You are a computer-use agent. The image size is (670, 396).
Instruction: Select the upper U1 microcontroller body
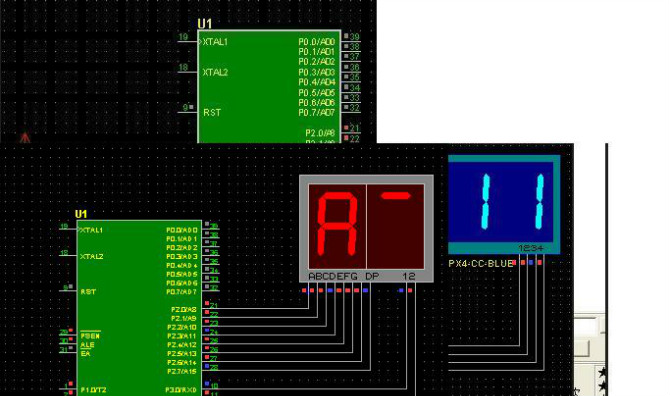(x=269, y=86)
